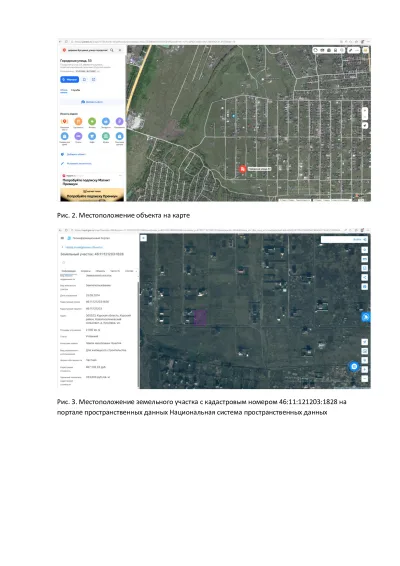Click the my-location arrow on the Yandex map

[x=365, y=125]
